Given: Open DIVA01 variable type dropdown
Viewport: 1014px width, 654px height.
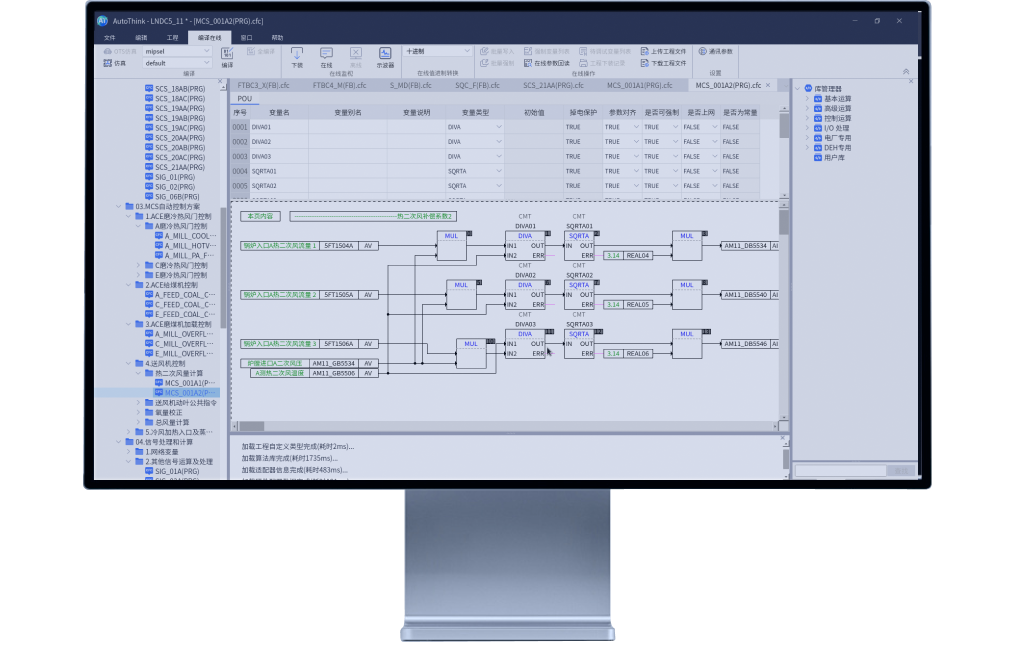Looking at the screenshot, I should click(x=499, y=127).
